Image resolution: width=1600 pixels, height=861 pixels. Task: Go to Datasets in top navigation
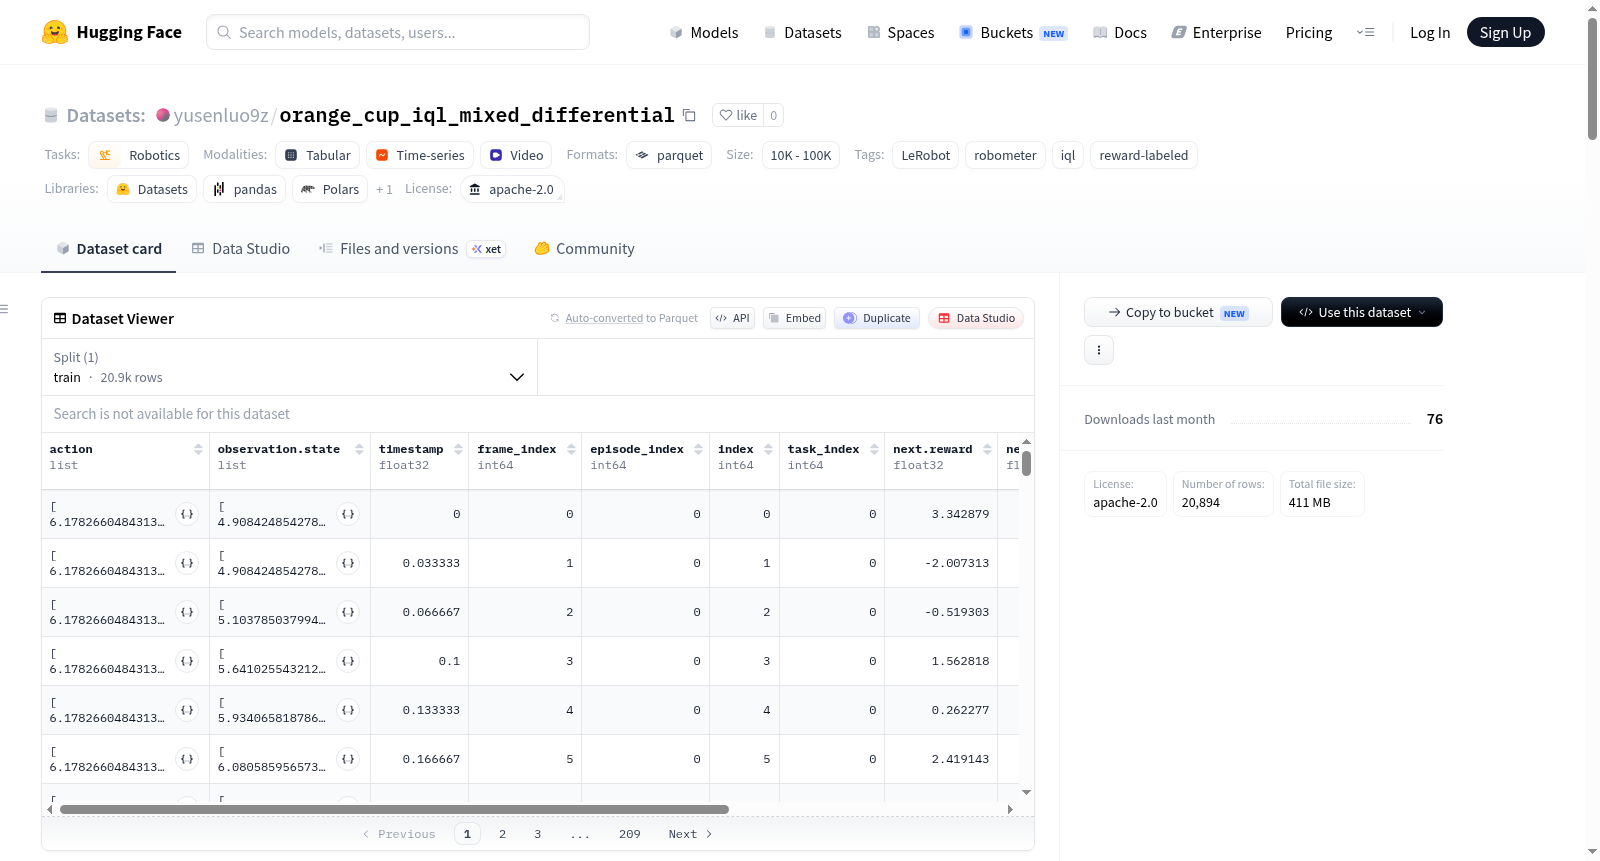click(803, 32)
